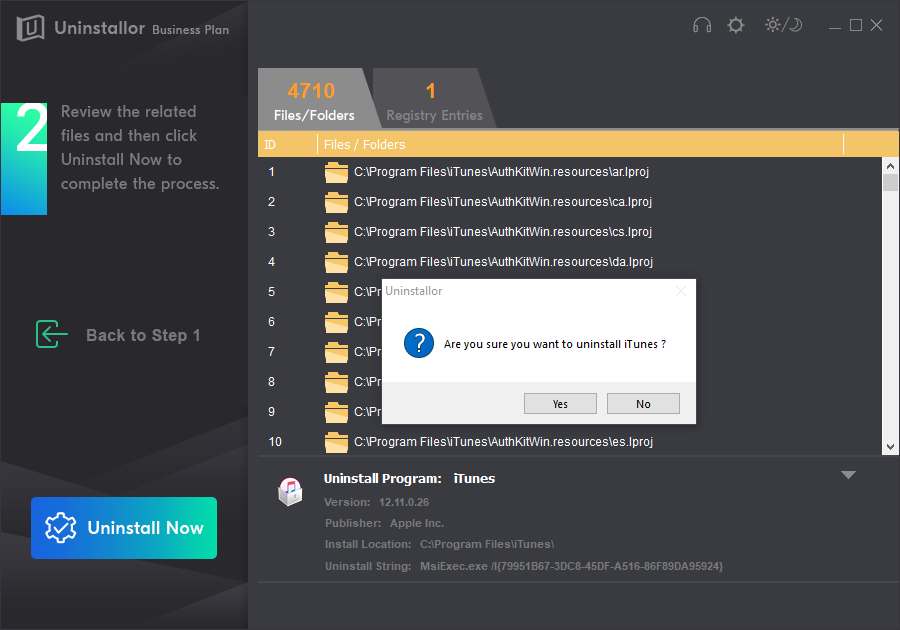Select folder icon in row 9
The height and width of the screenshot is (630, 900).
point(336,412)
